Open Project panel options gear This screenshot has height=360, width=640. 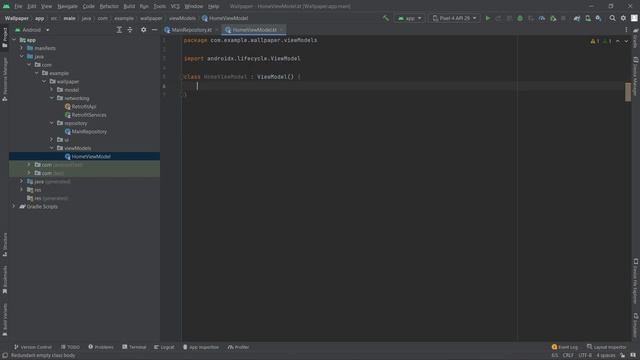(x=144, y=30)
